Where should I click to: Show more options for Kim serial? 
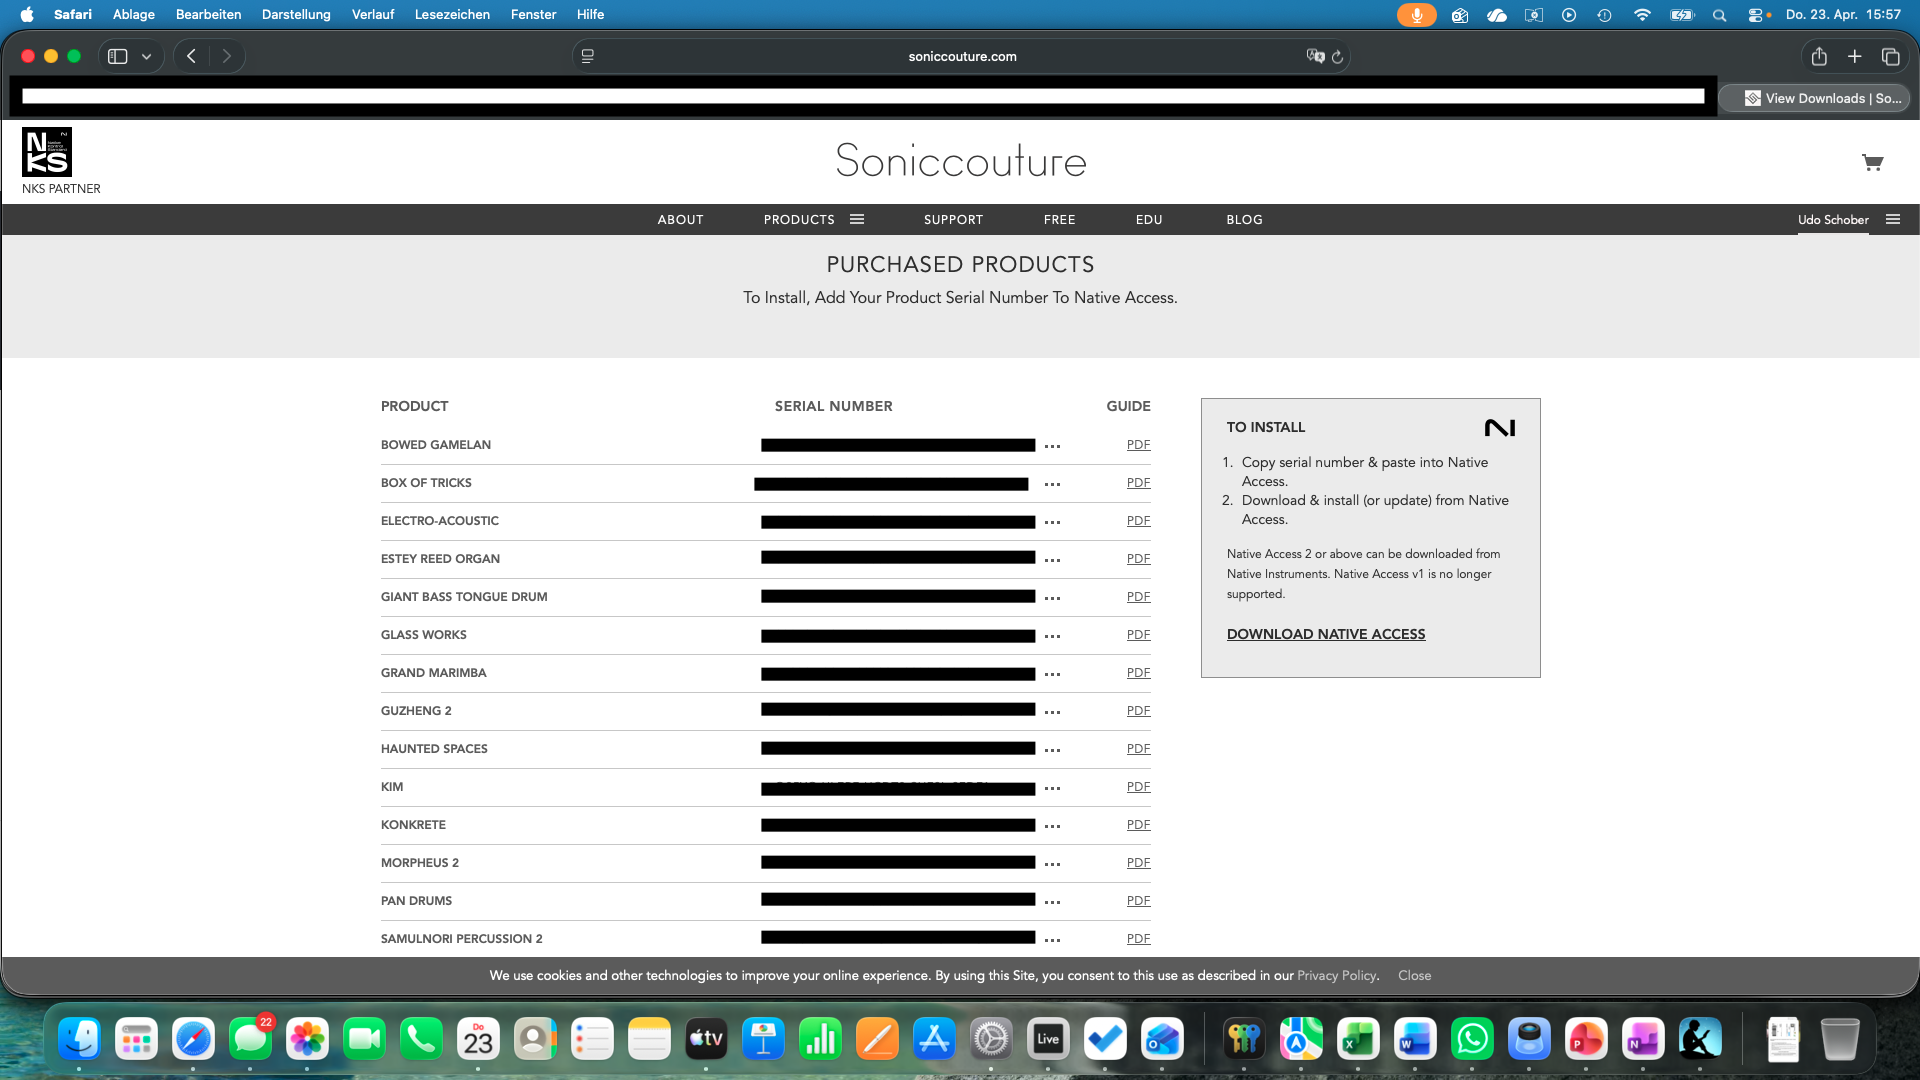pos(1052,789)
